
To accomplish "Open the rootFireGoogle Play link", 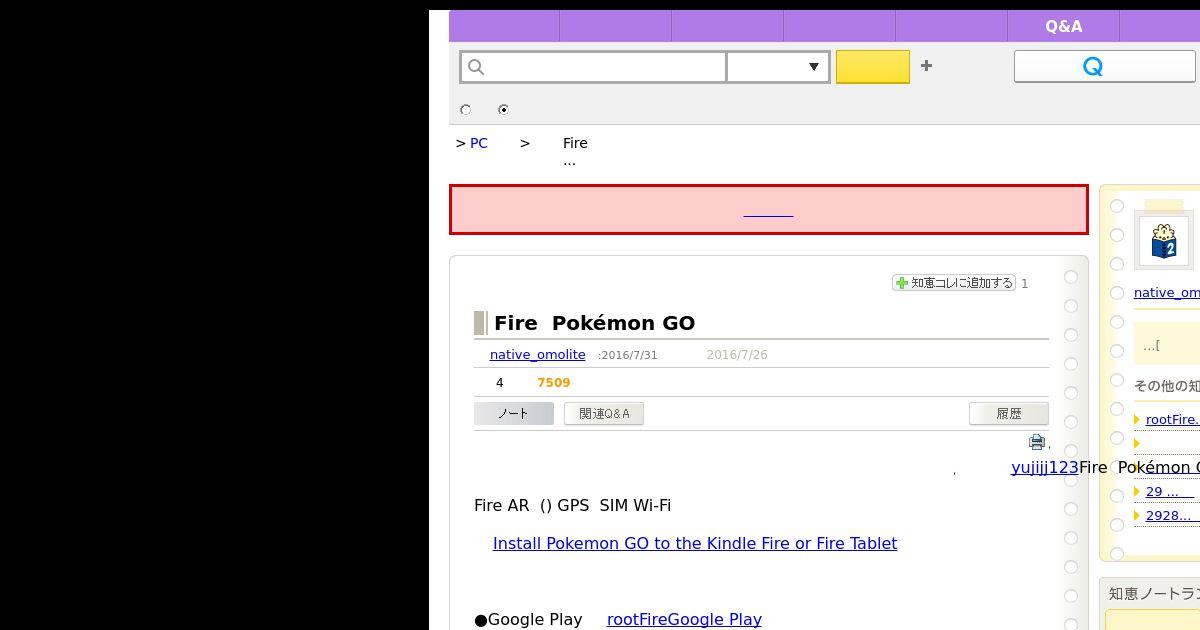I will 684,619.
